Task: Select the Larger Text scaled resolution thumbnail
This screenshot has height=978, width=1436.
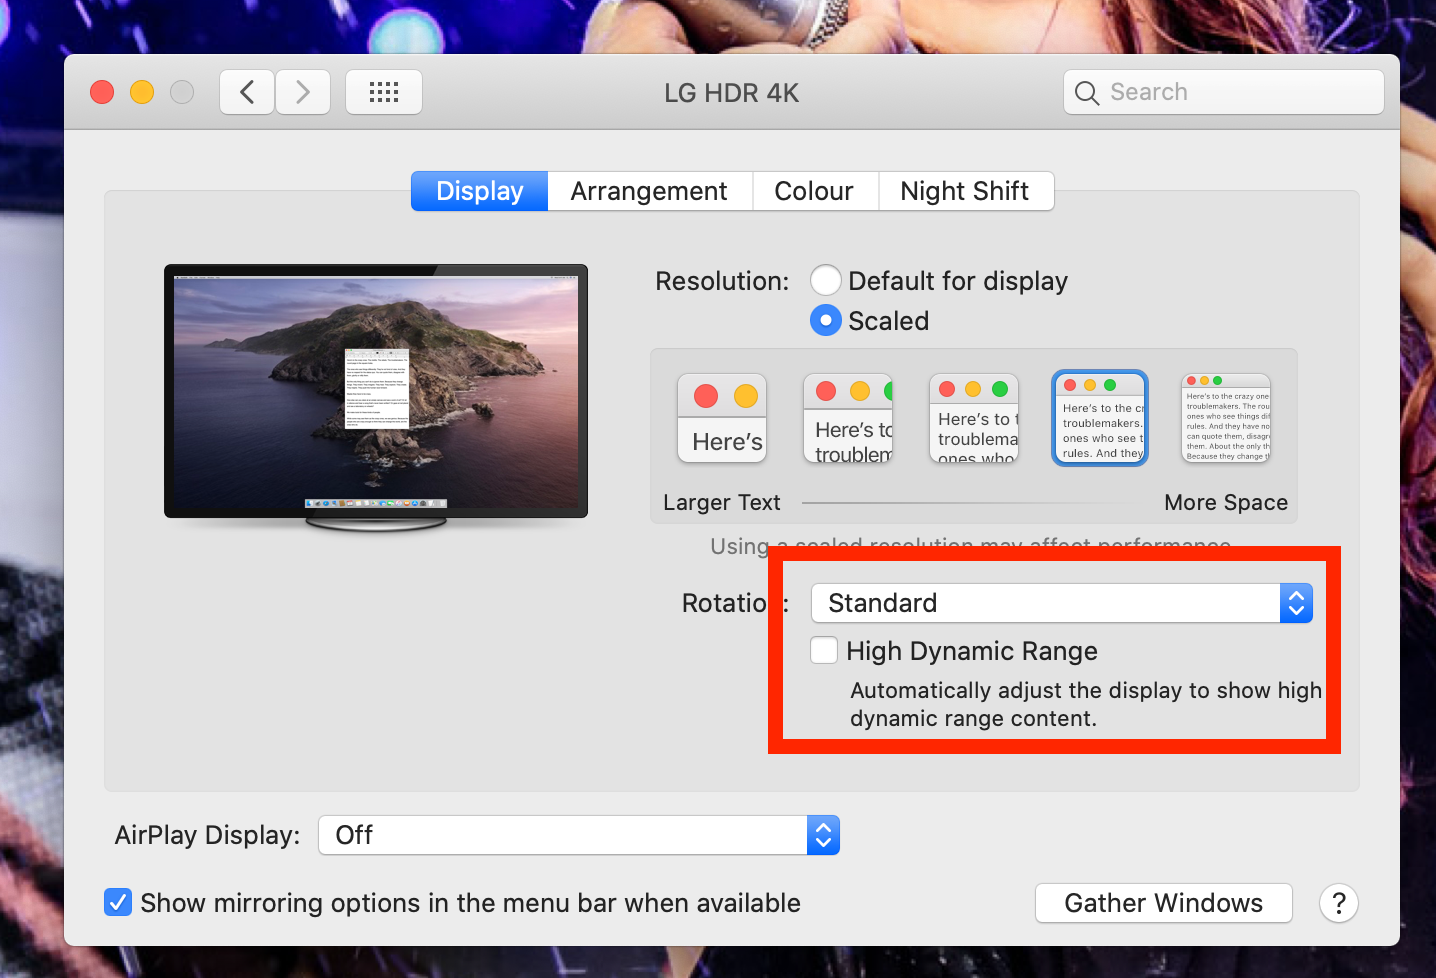Action: [x=722, y=418]
